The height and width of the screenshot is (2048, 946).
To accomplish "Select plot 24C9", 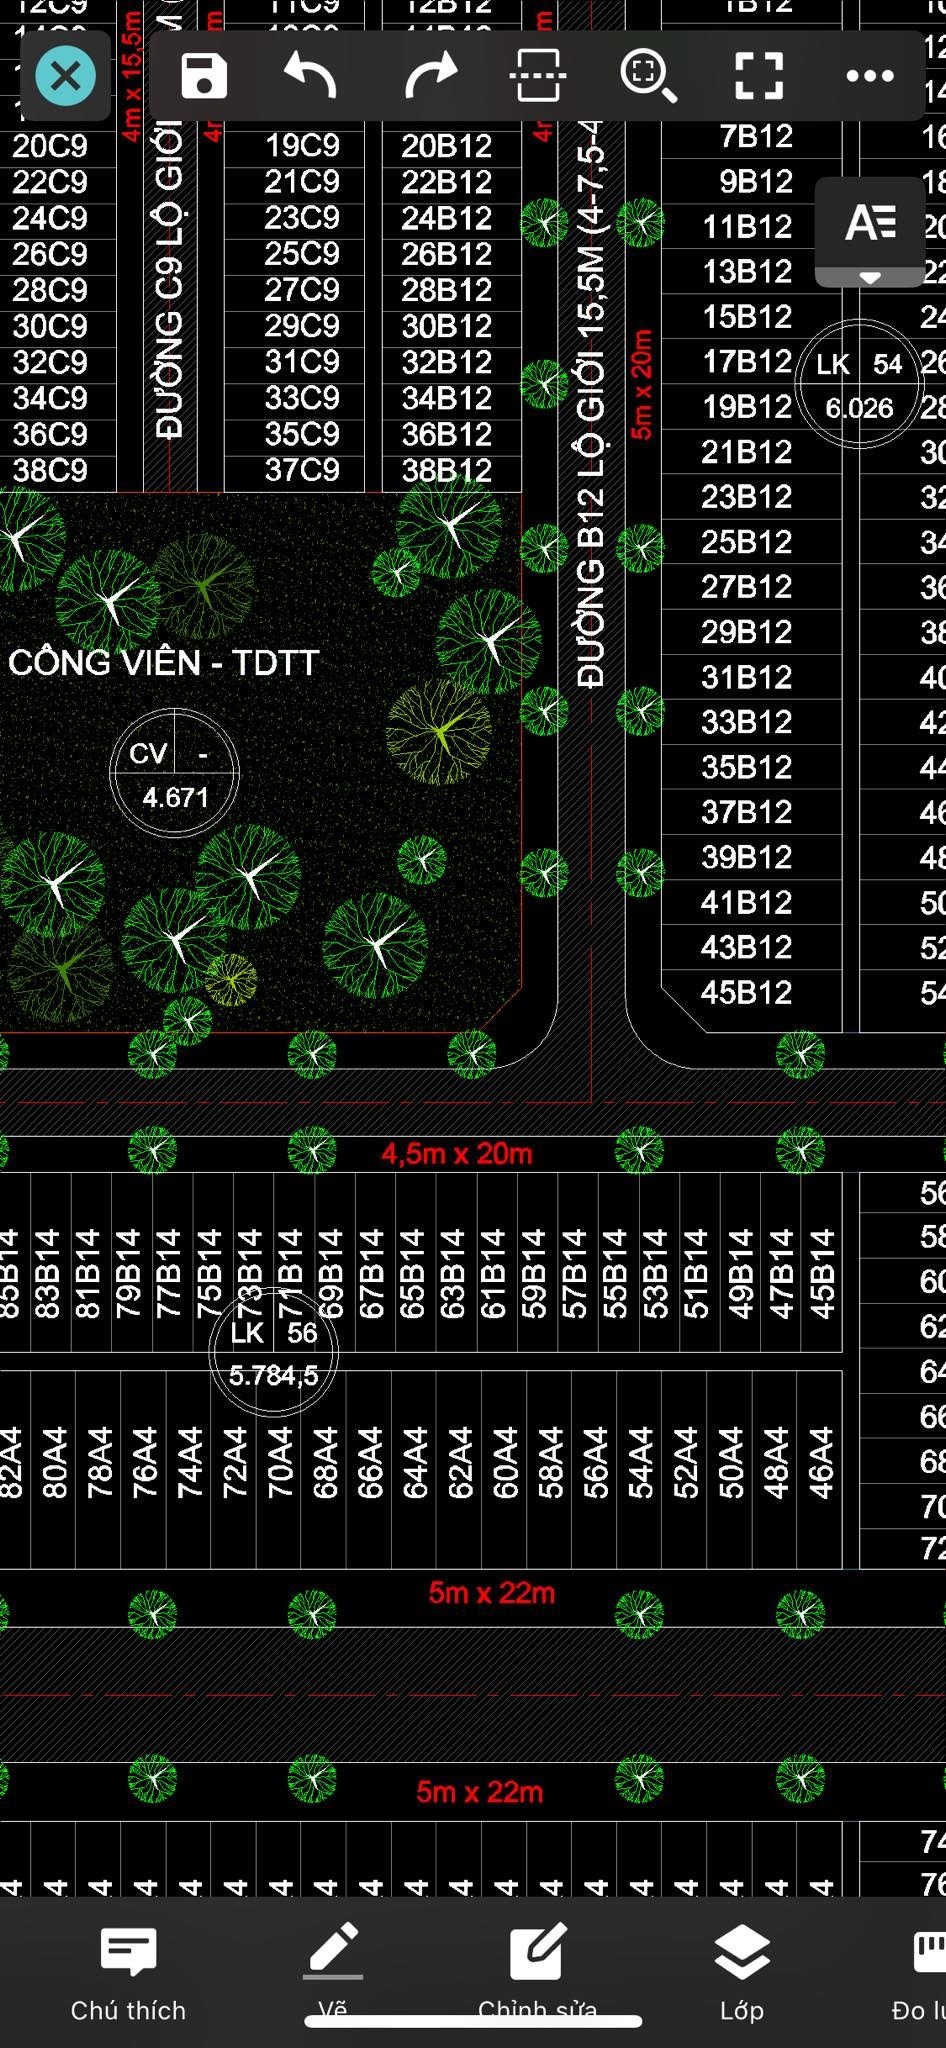I will [50, 219].
